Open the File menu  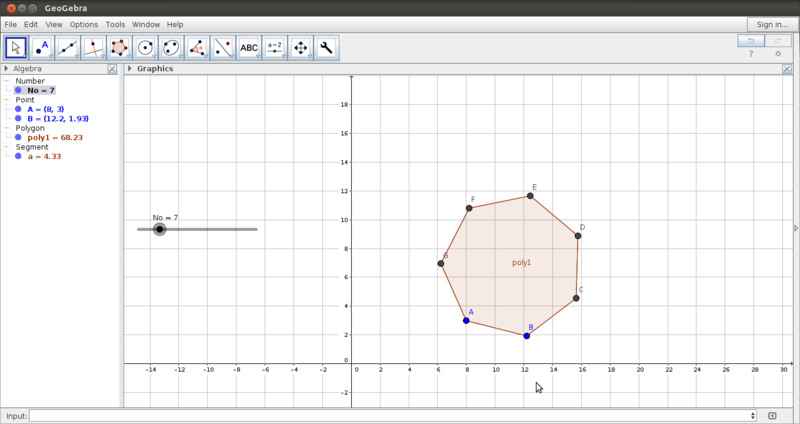pos(10,24)
